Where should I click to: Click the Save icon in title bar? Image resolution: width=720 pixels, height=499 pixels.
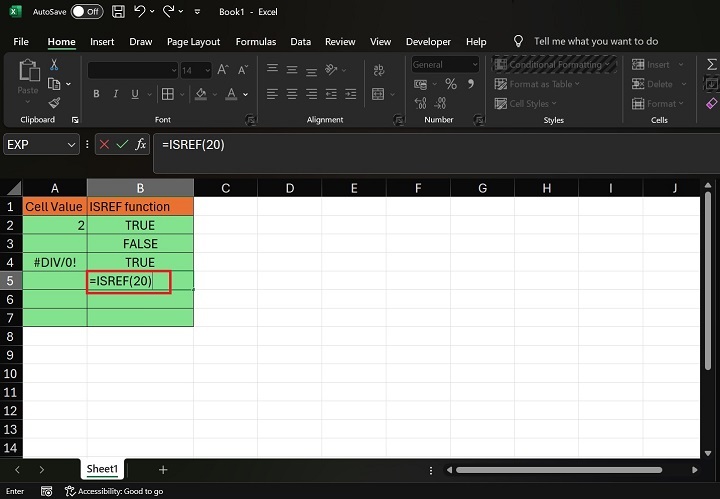[118, 11]
